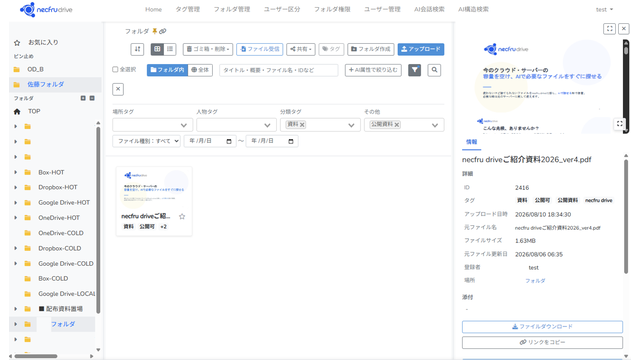The height and width of the screenshot is (360, 640).
Task: Close the filter panel with X button
Action: pos(118,89)
